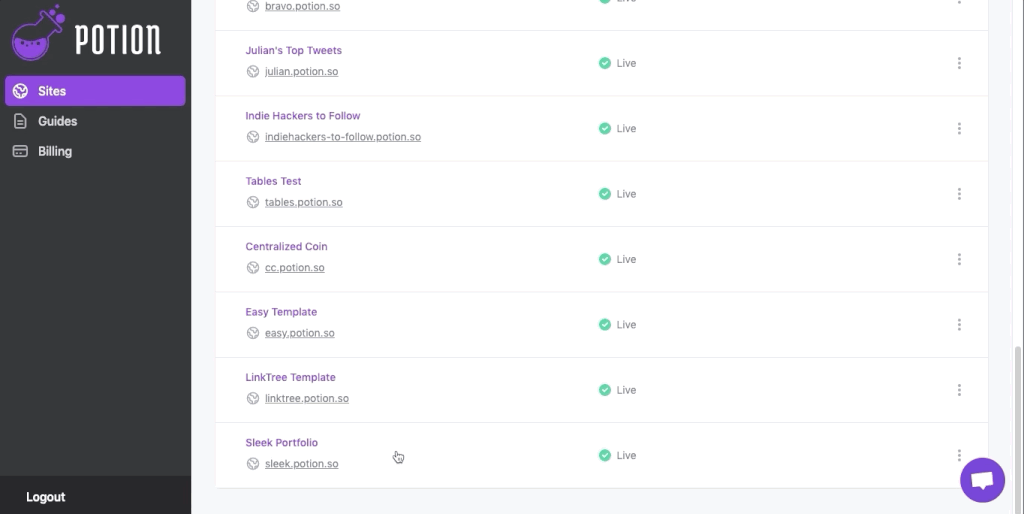The height and width of the screenshot is (514, 1024).
Task: Click the Sites globe icon in sidebar
Action: (20, 91)
